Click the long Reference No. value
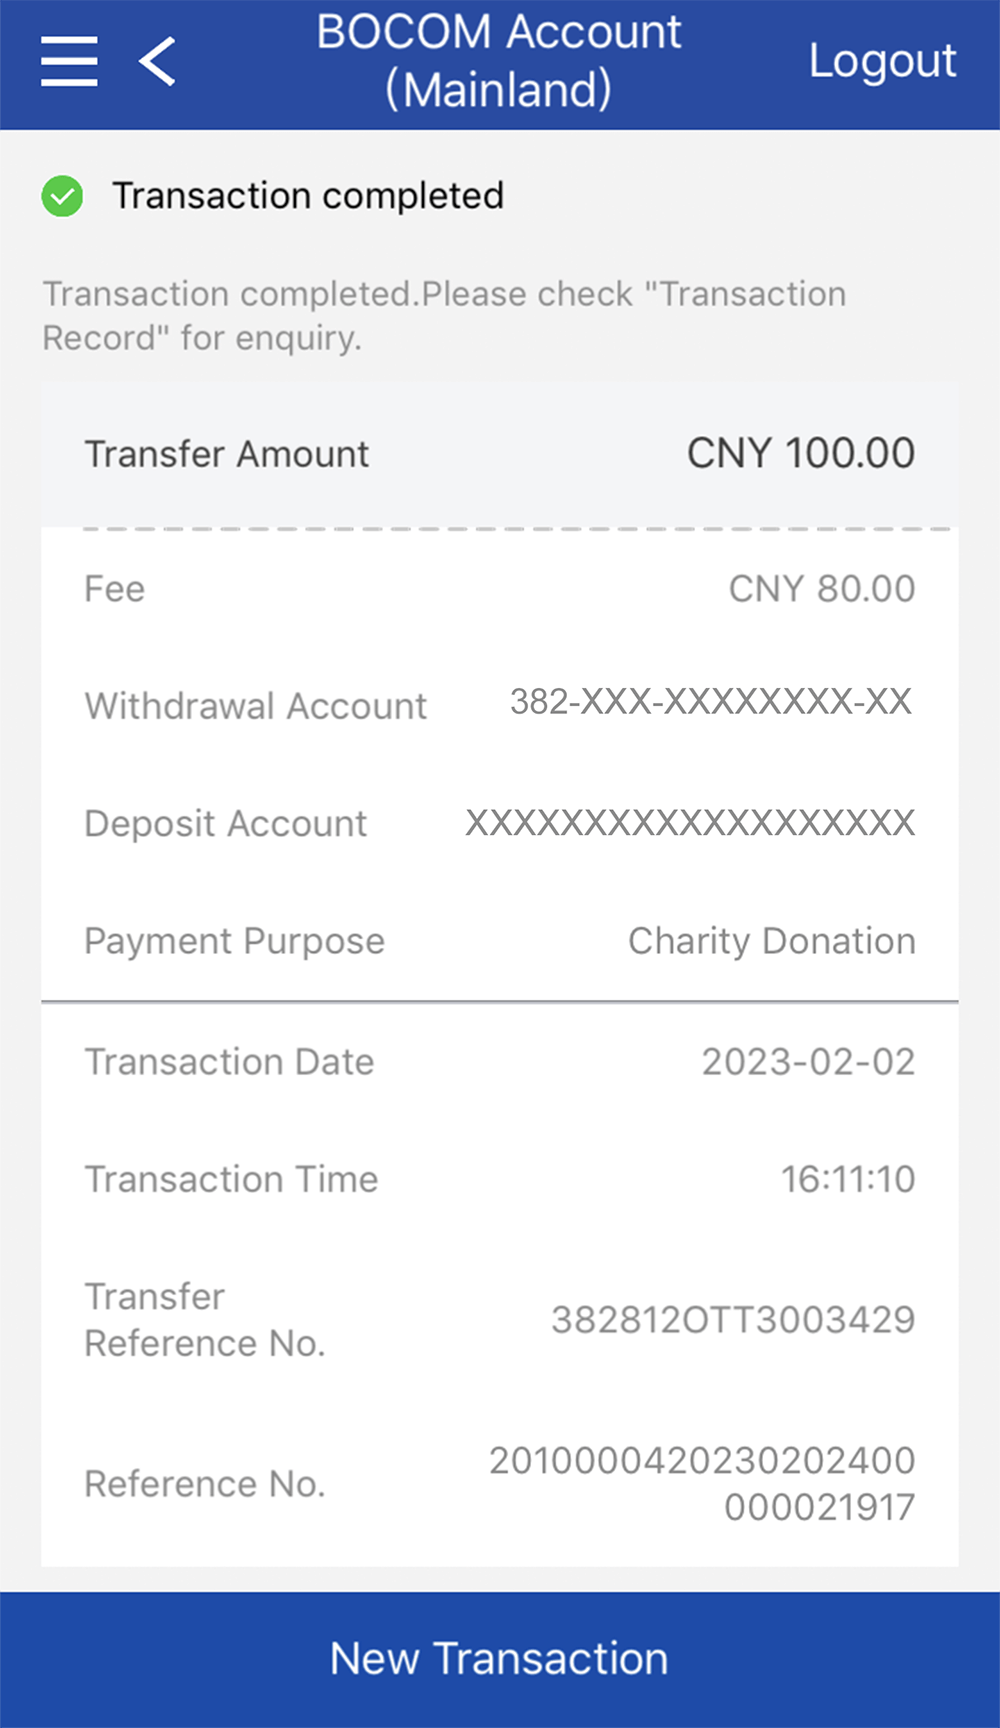Viewport: 1000px width, 1728px height. pos(702,1484)
